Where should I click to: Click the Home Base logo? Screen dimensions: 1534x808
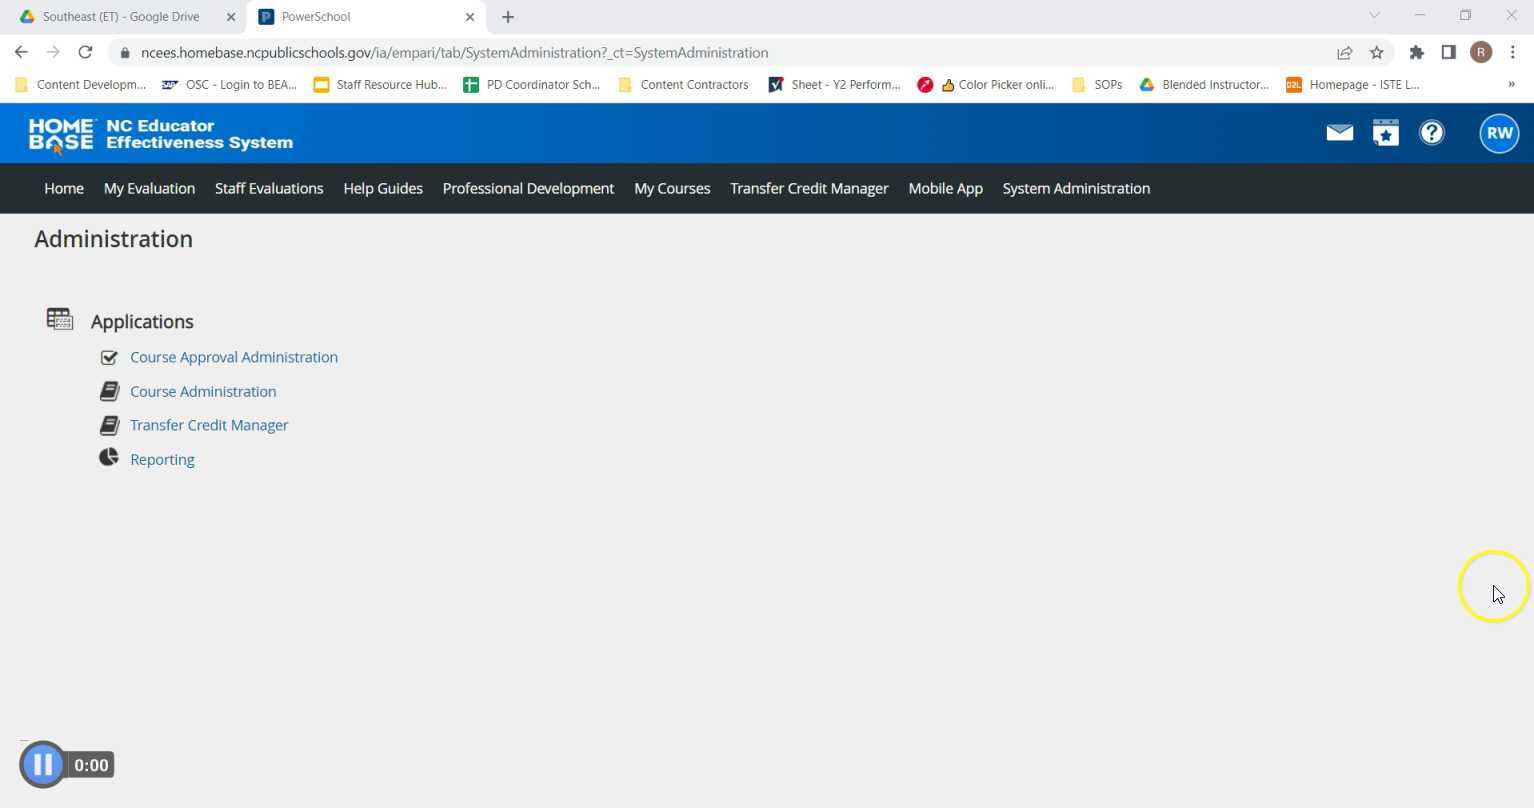(x=61, y=134)
